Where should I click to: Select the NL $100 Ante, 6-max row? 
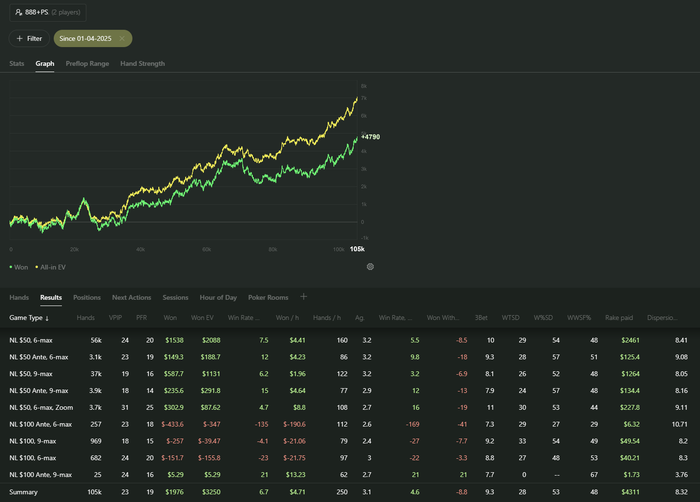tap(40, 423)
